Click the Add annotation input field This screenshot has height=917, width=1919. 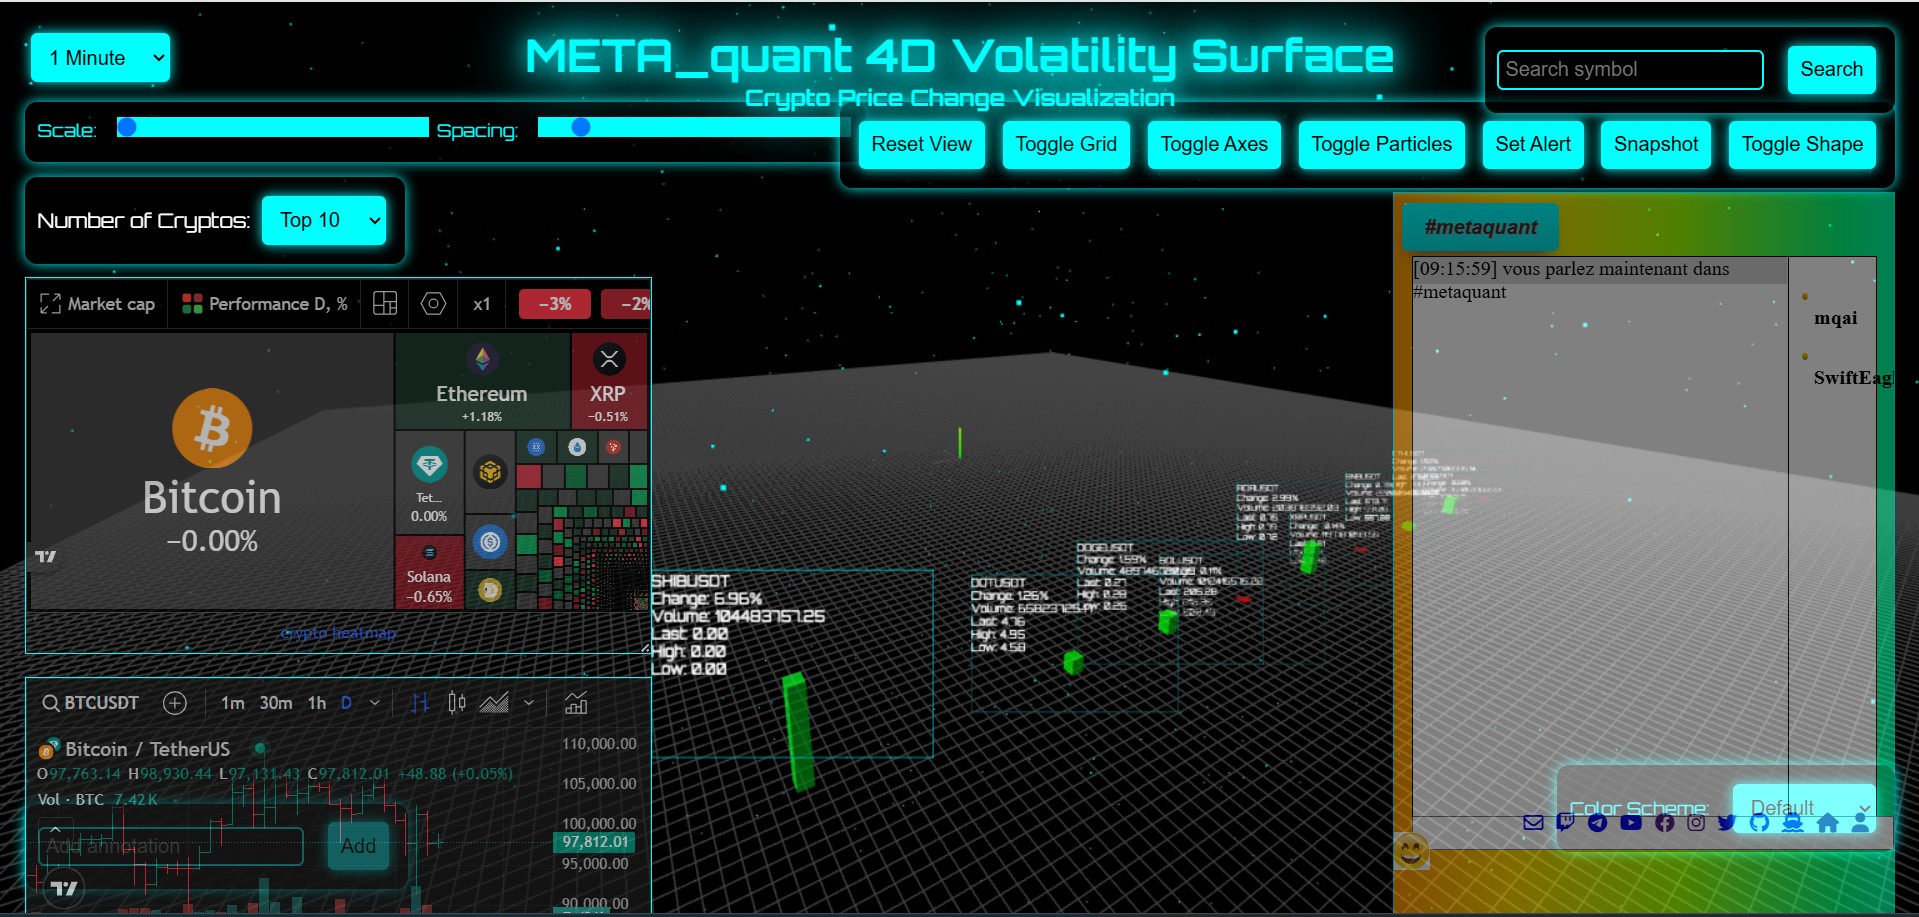tap(171, 846)
